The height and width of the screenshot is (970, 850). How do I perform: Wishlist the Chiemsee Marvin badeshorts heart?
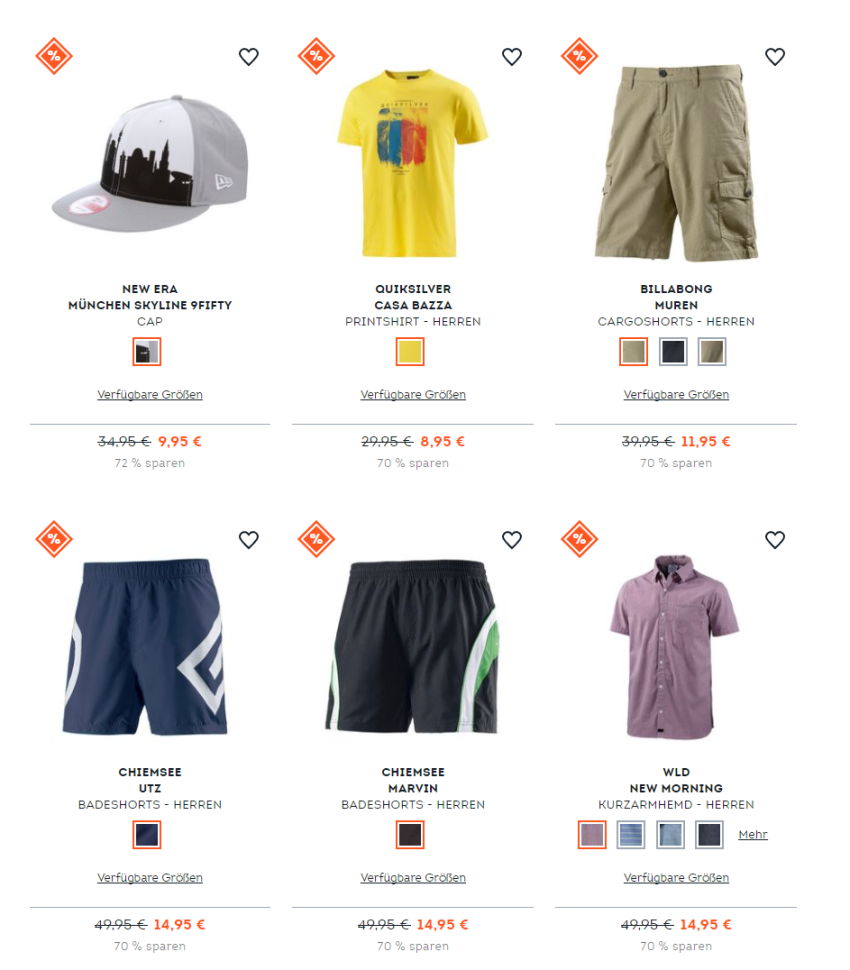coord(512,540)
